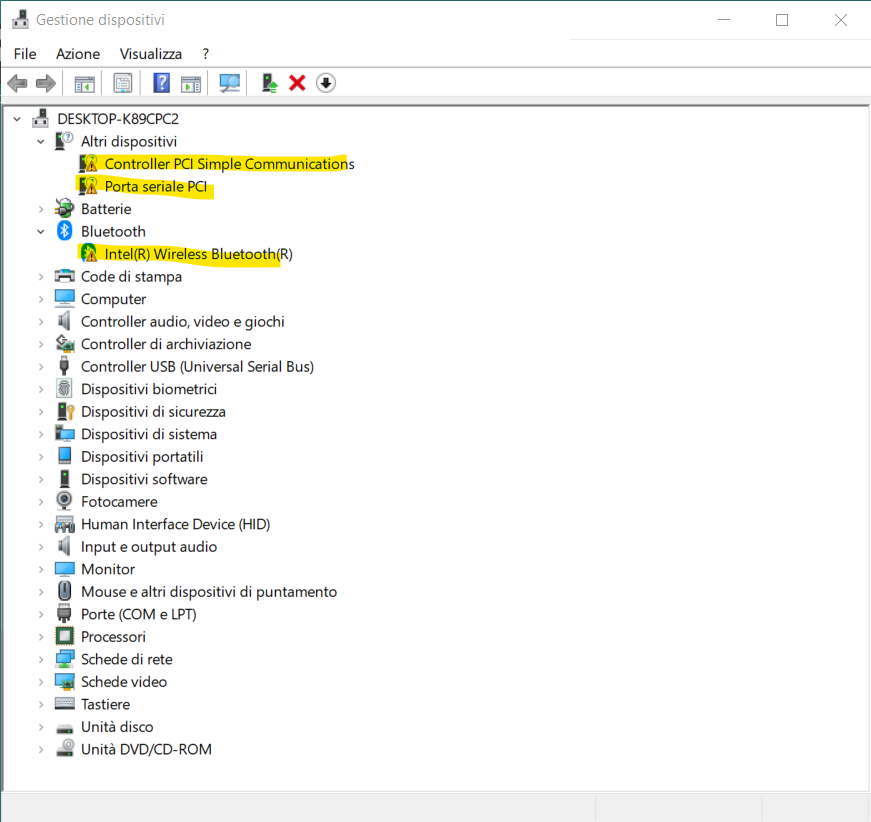Image resolution: width=871 pixels, height=822 pixels.
Task: Click the Batterie battery icon
Action: pos(64,209)
